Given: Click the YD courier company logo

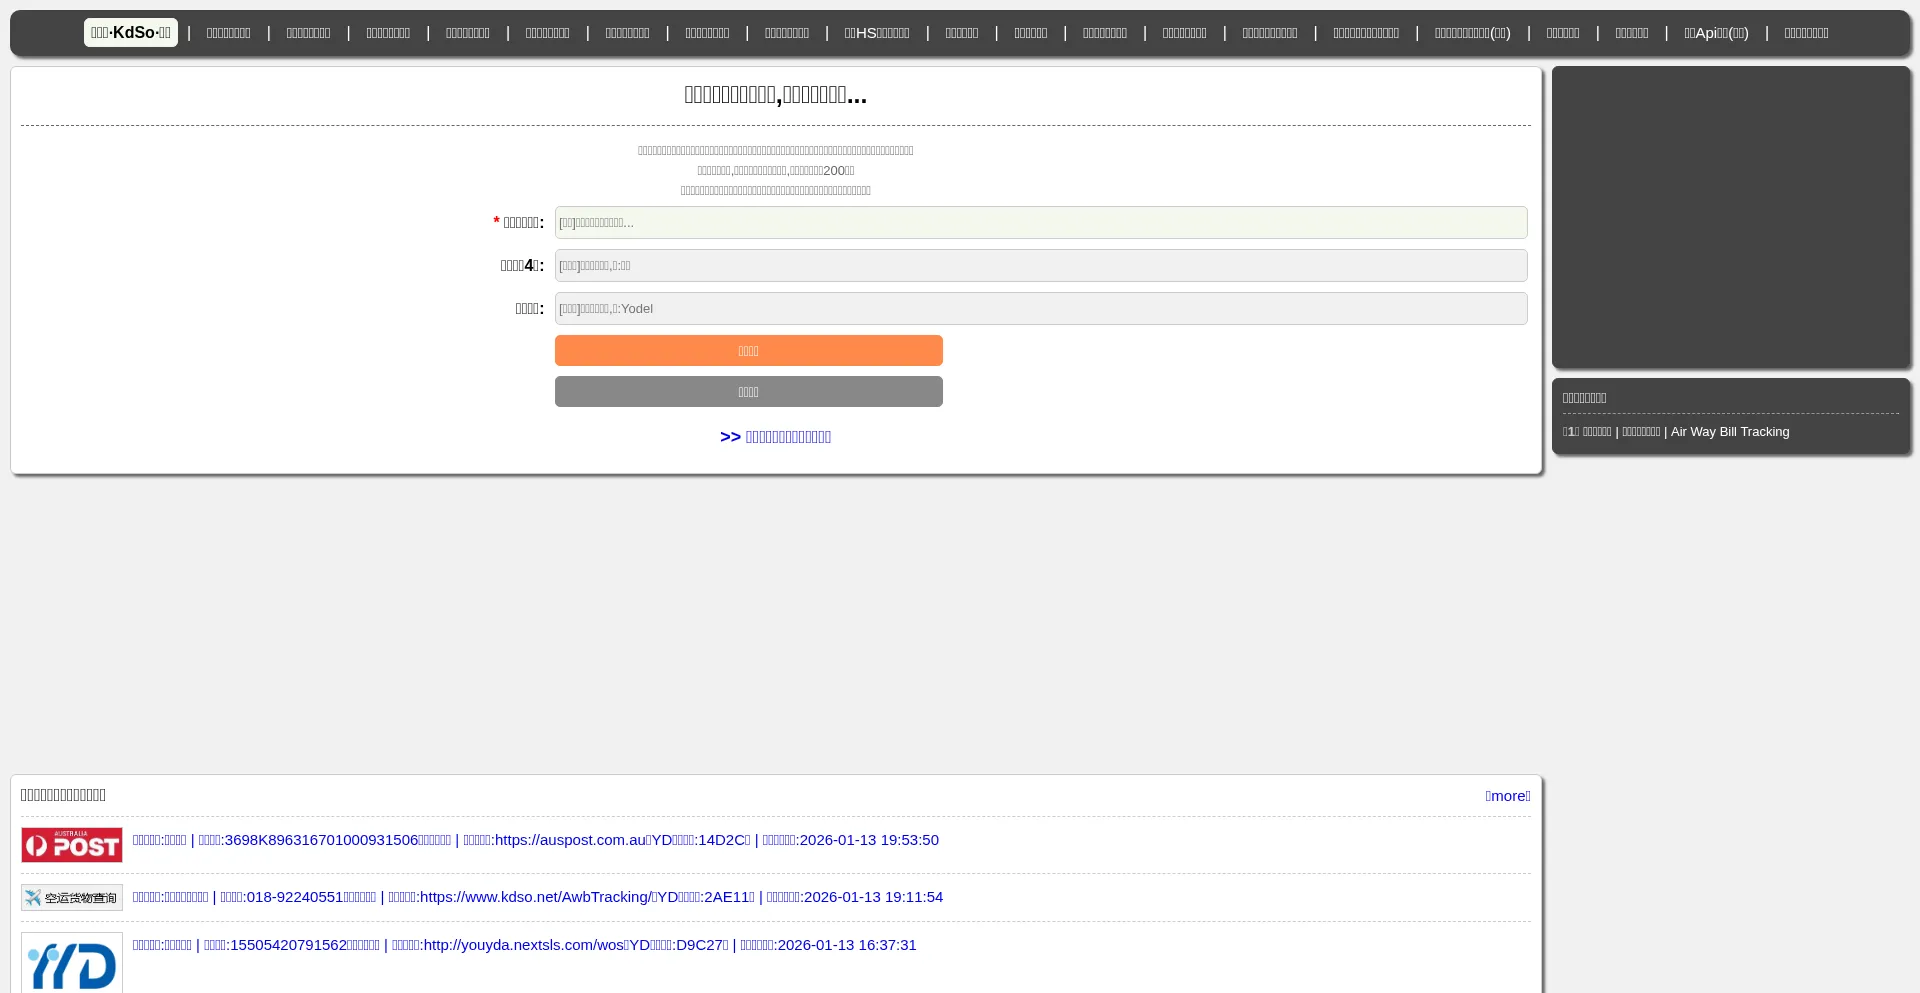Looking at the screenshot, I should click(71, 960).
